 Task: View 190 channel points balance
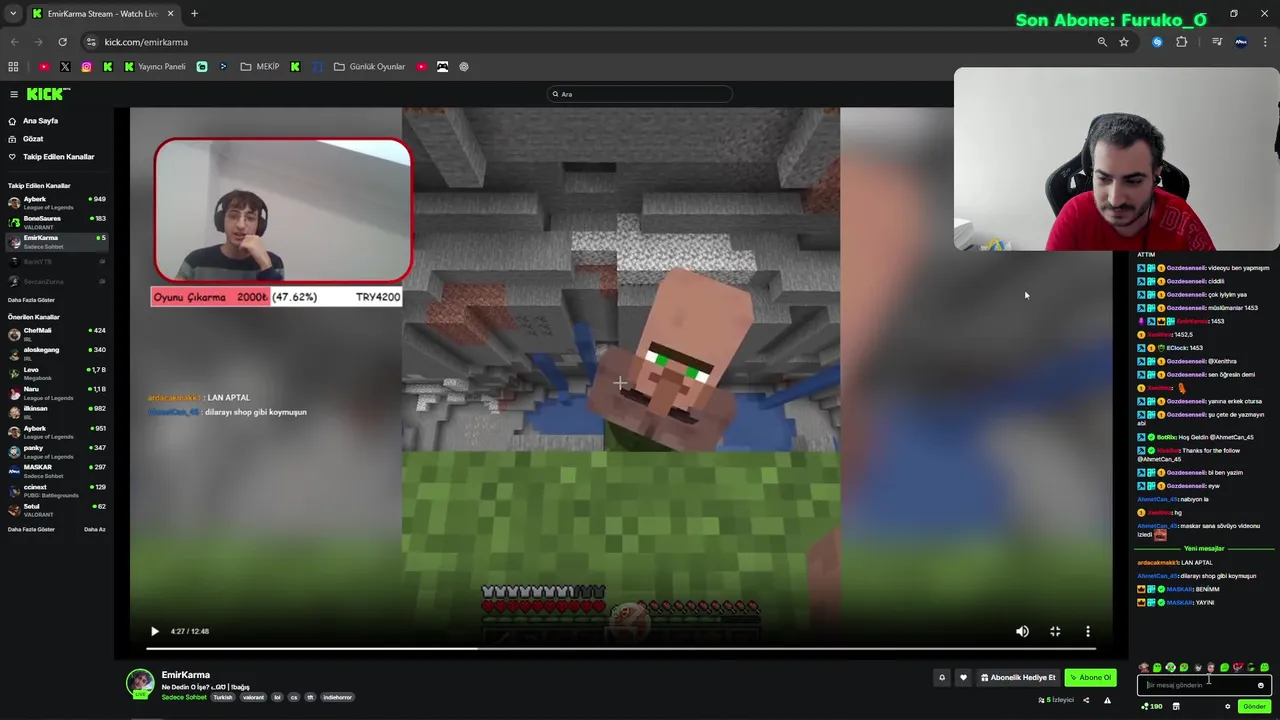1152,706
